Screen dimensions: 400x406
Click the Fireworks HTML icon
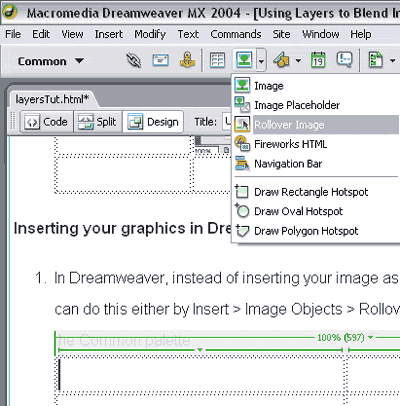[x=242, y=143]
